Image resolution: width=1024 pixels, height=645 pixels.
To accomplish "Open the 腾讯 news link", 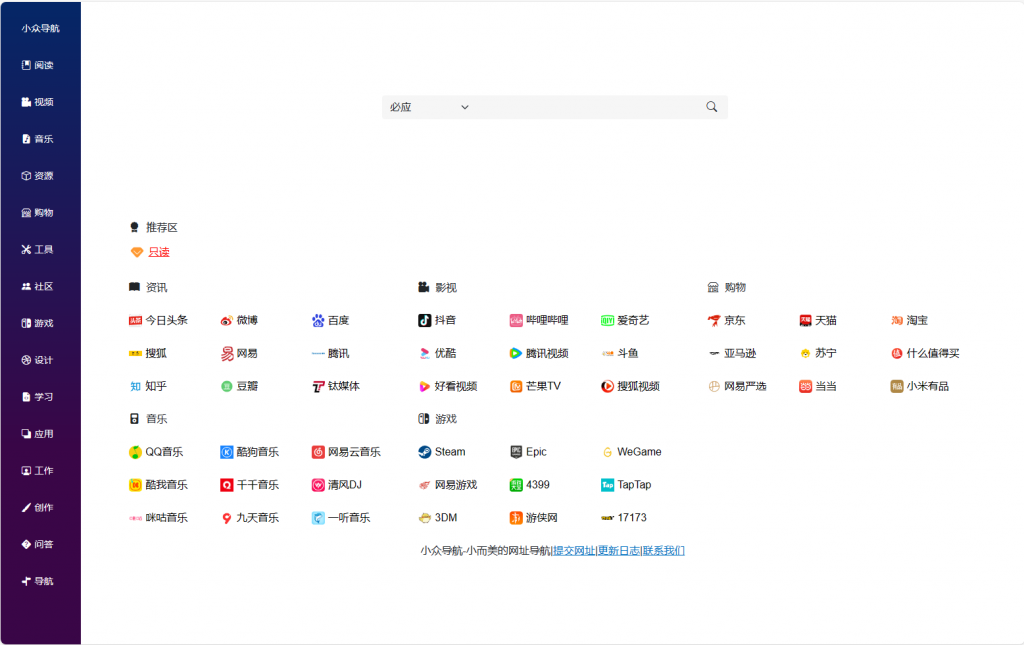I will click(331, 354).
